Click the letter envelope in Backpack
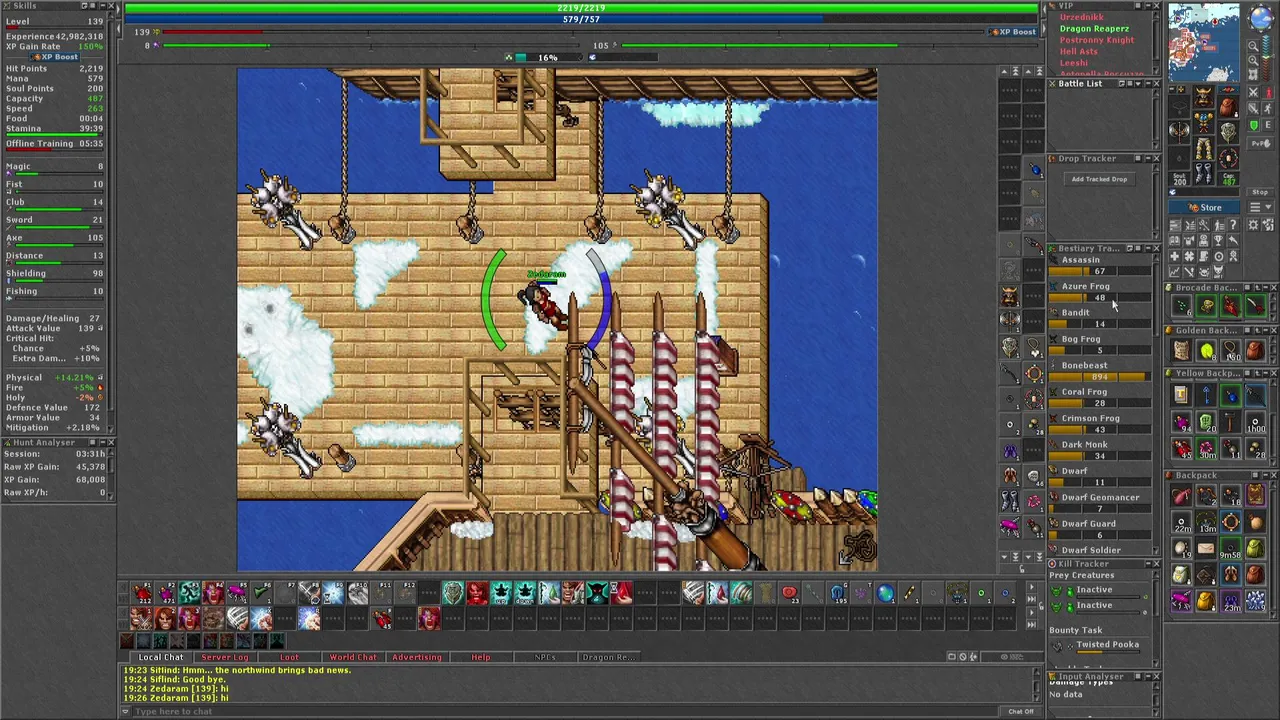Image resolution: width=1280 pixels, height=720 pixels. click(x=1206, y=548)
